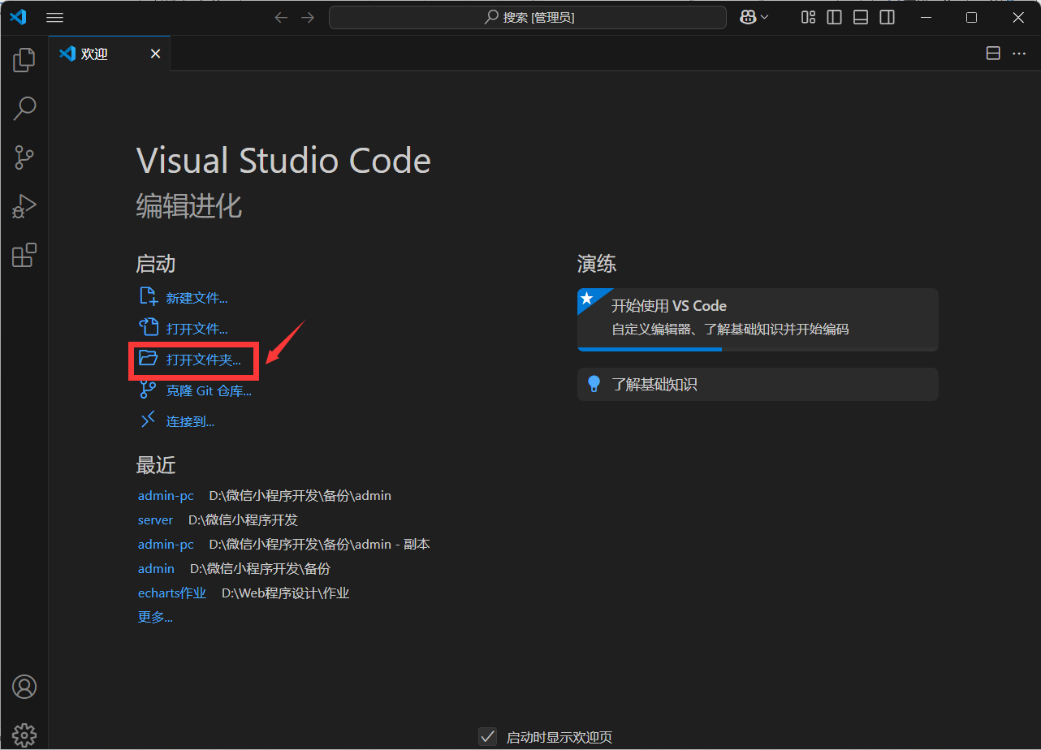Click the file icon beside 打开文件
Viewport: 1041px width, 750px height.
pos(148,327)
